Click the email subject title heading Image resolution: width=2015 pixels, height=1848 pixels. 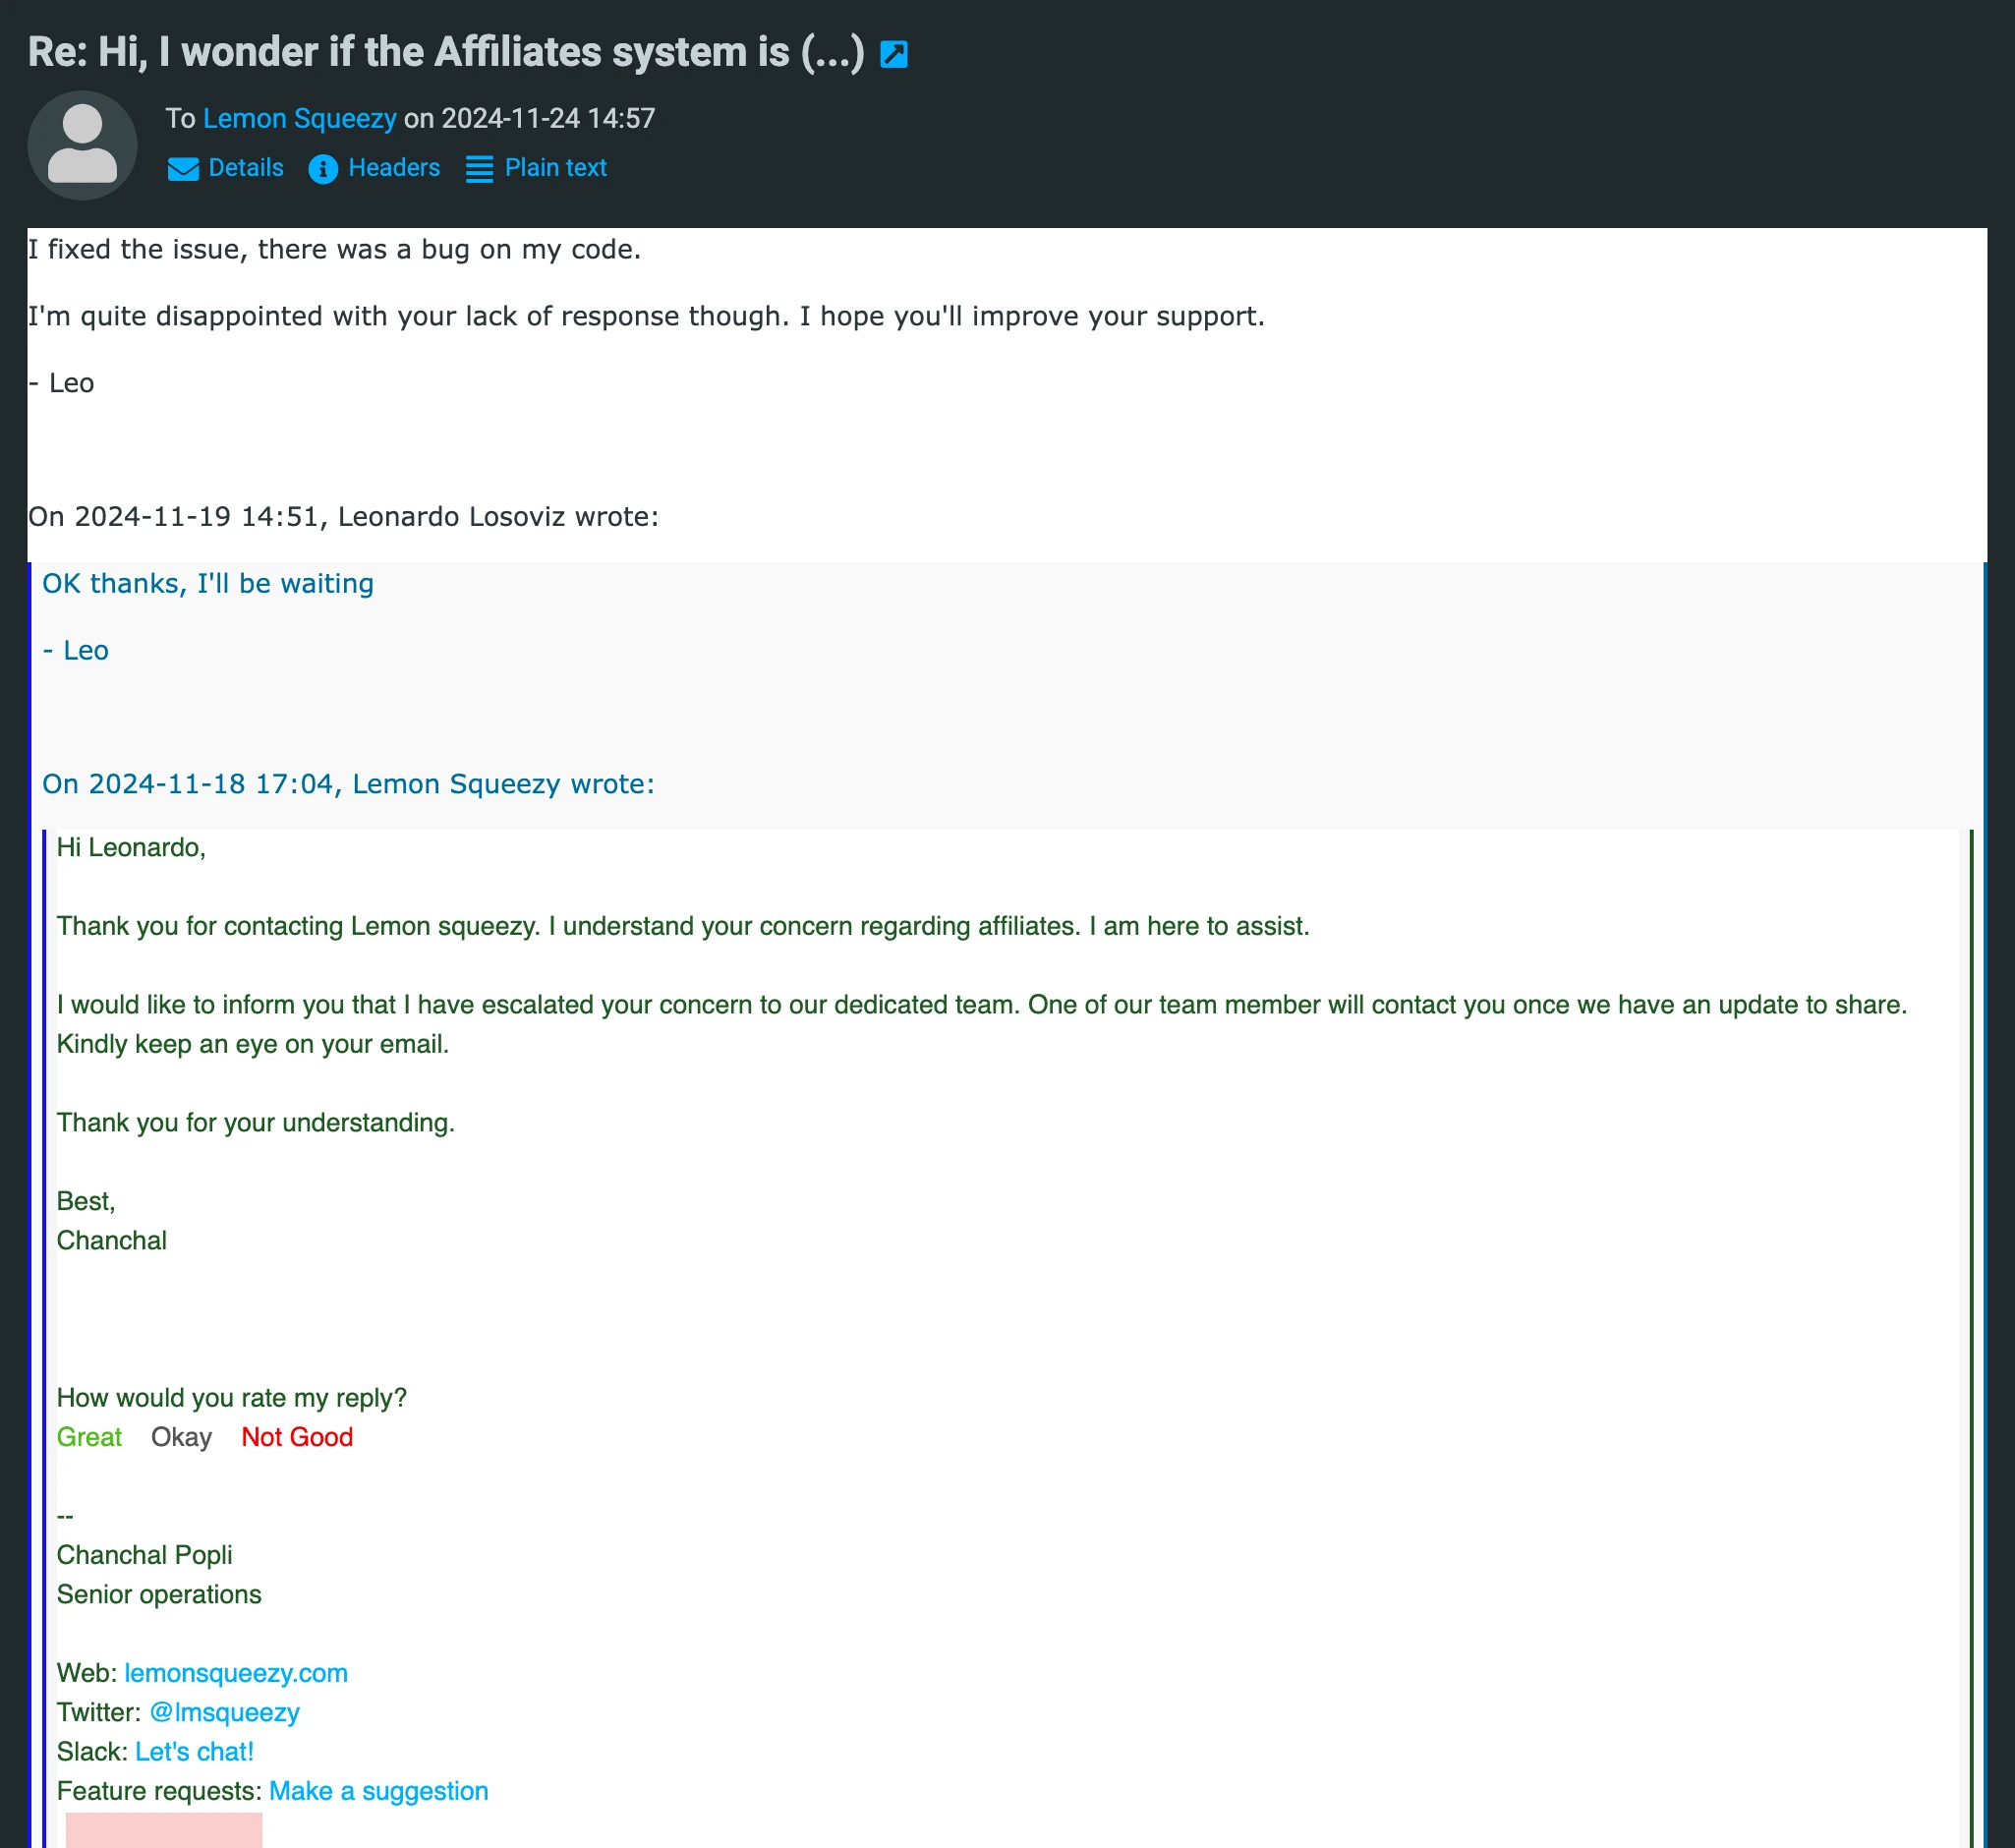click(x=445, y=51)
